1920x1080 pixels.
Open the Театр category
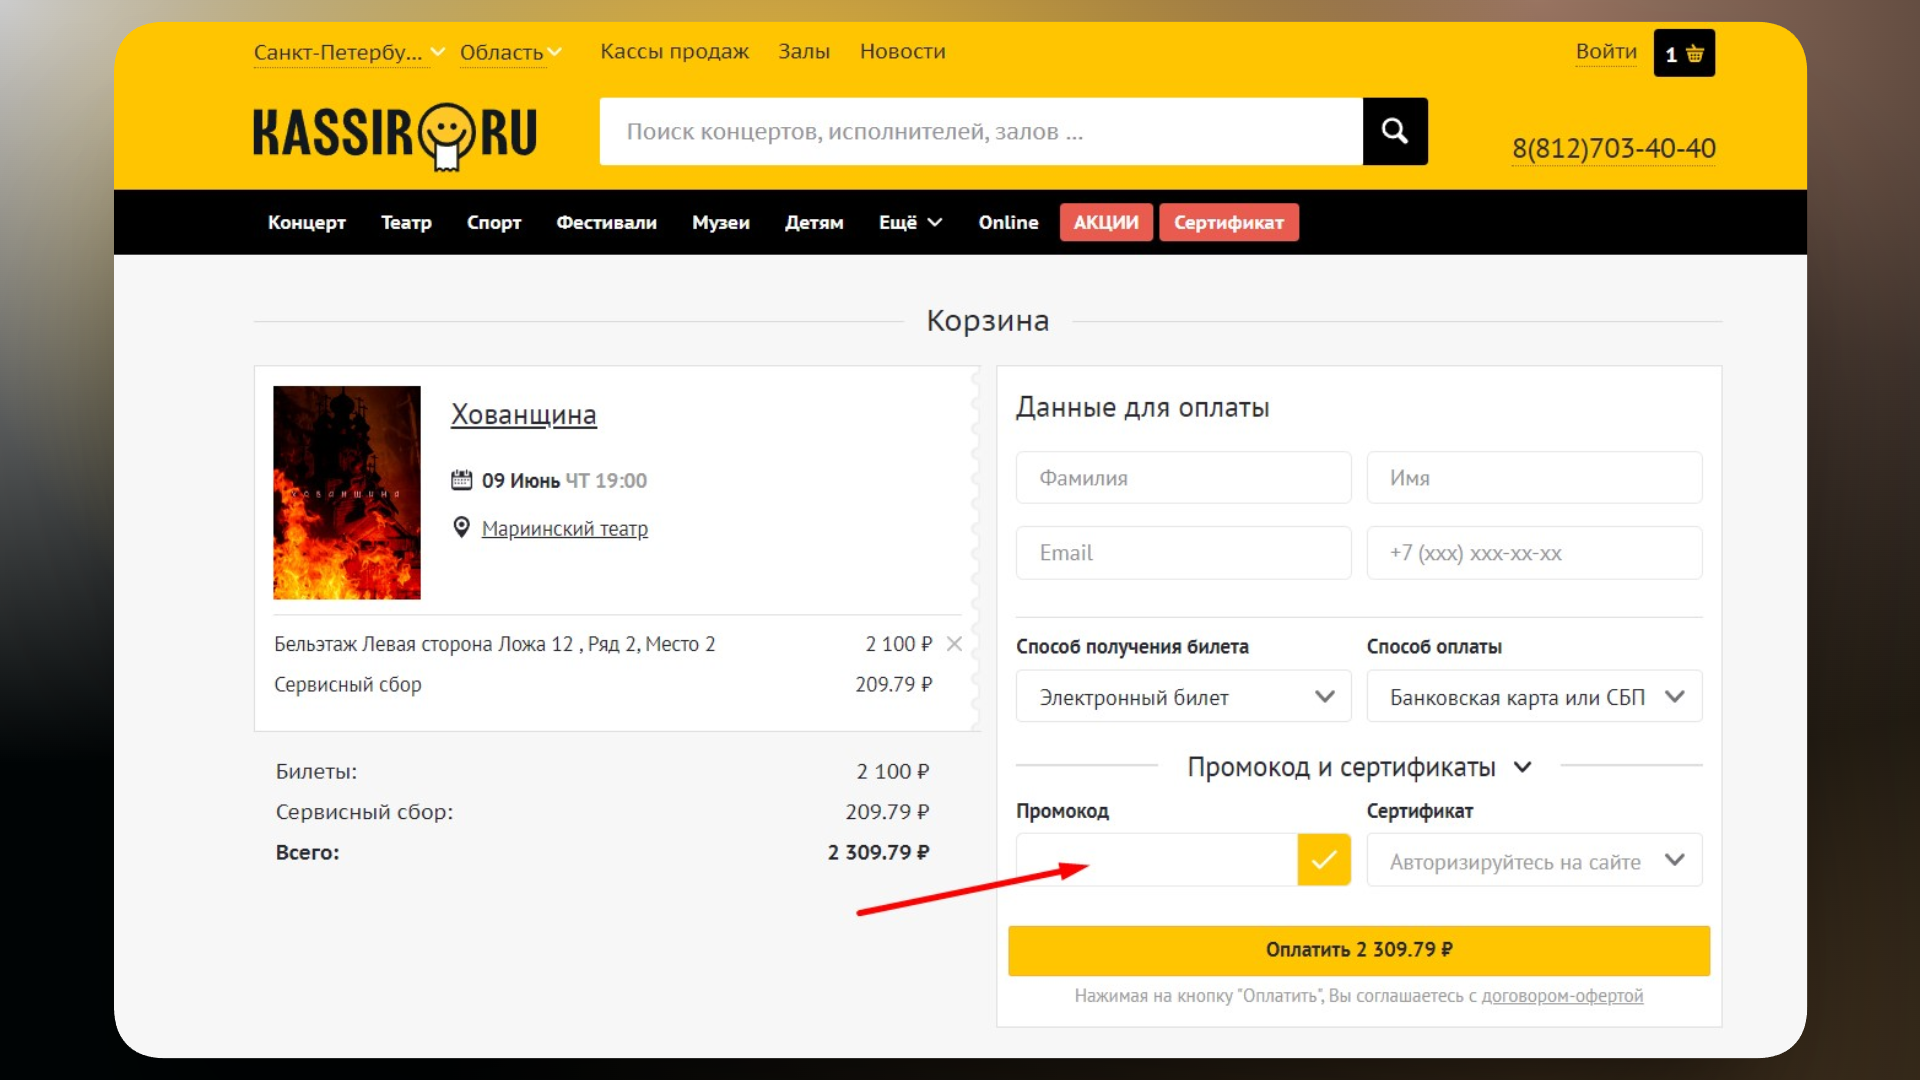[x=406, y=222]
